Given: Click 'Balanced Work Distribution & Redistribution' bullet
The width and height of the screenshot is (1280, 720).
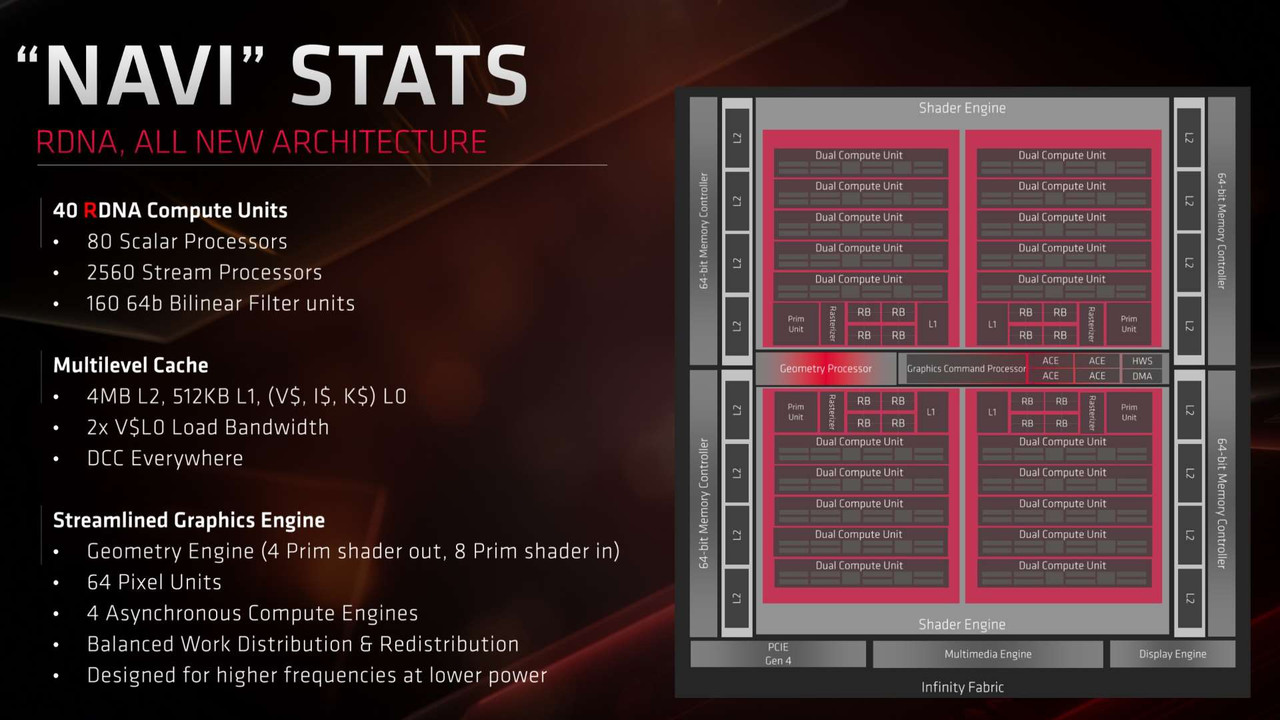Looking at the screenshot, I should click(302, 644).
